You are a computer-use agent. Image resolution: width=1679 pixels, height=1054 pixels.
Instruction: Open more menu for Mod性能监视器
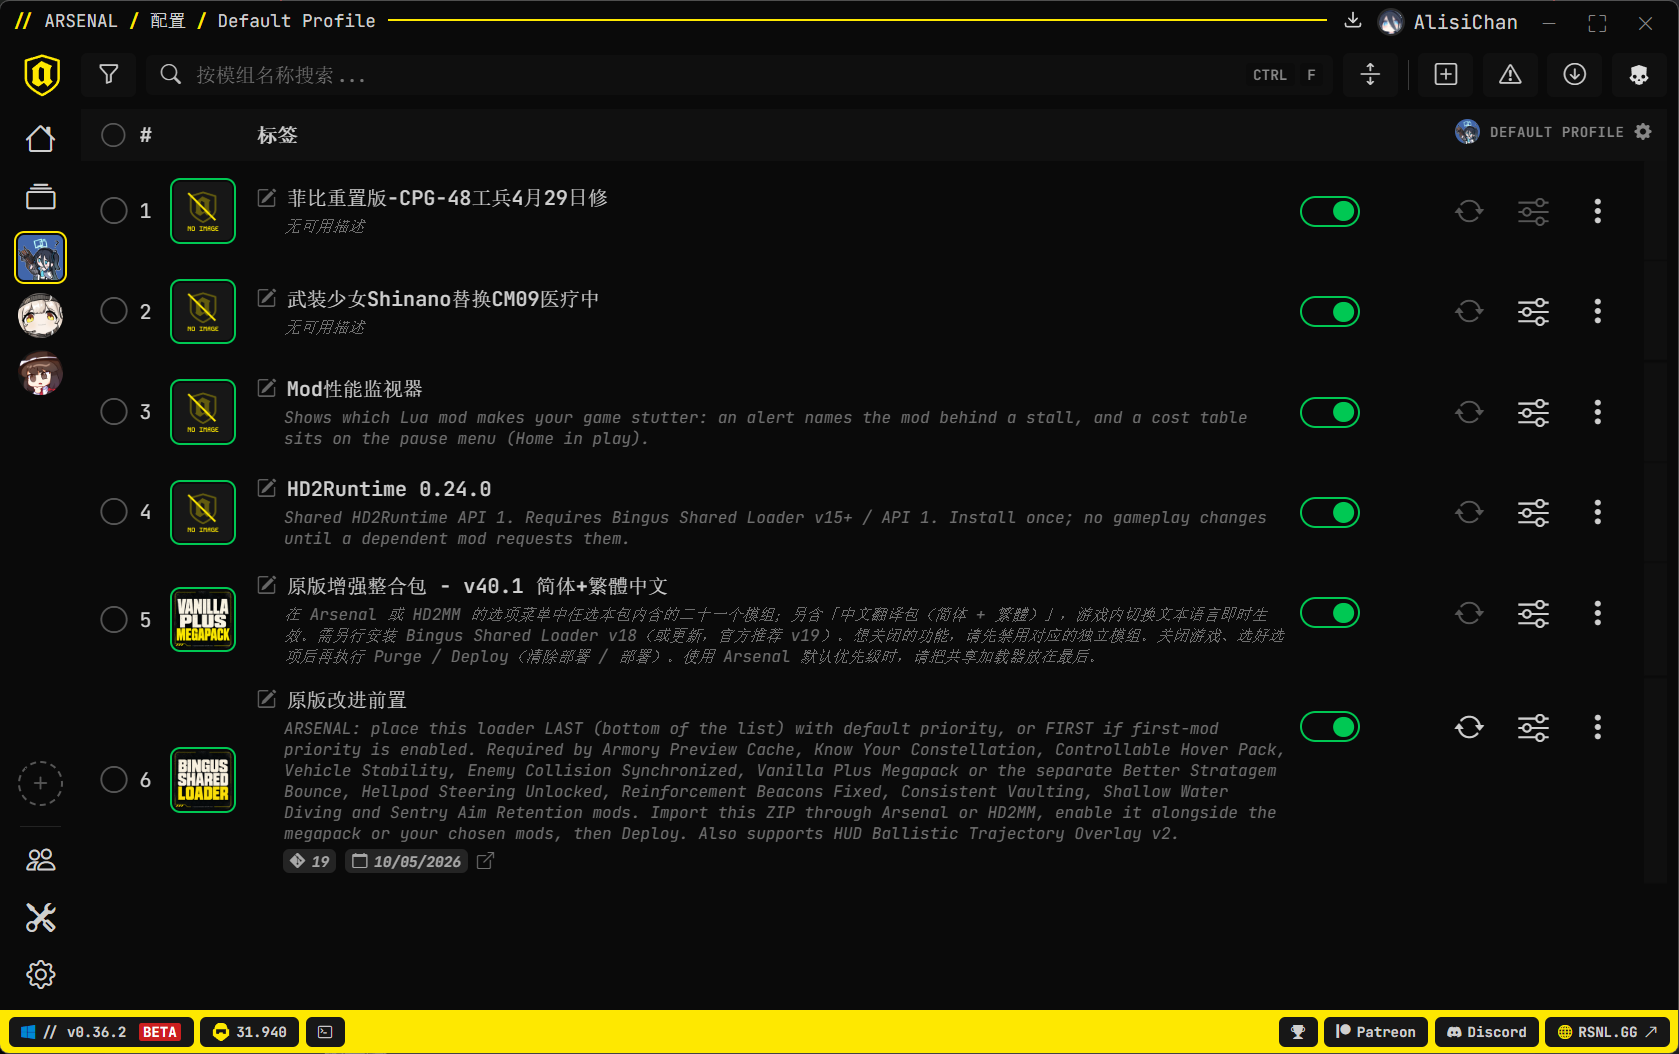[1597, 412]
